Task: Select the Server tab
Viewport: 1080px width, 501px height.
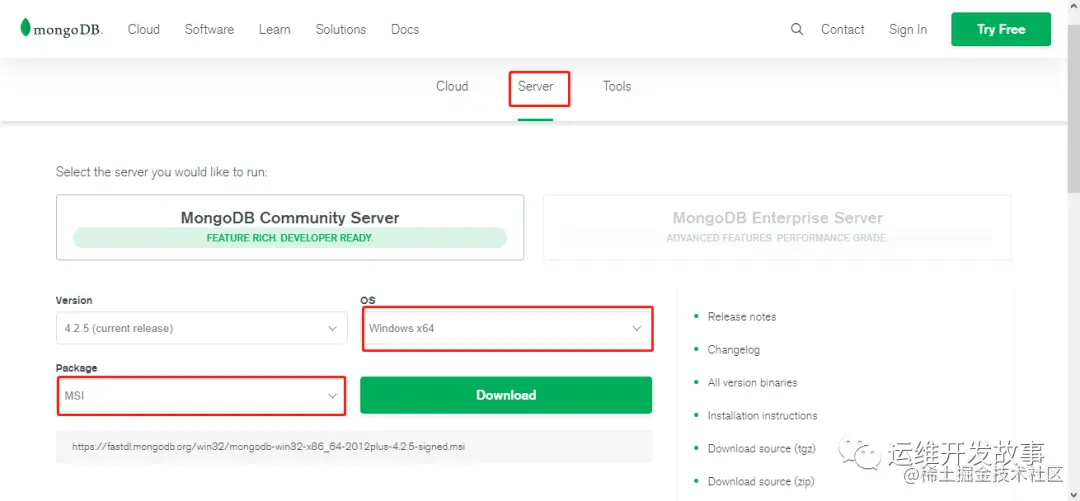Action: pos(535,86)
